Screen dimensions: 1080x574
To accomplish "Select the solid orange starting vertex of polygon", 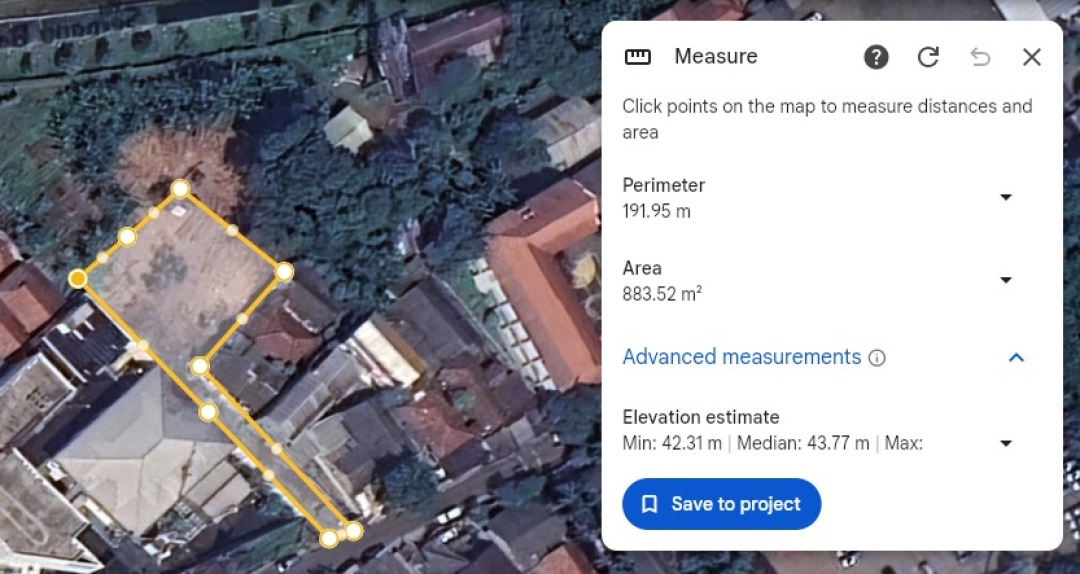I will coord(78,278).
